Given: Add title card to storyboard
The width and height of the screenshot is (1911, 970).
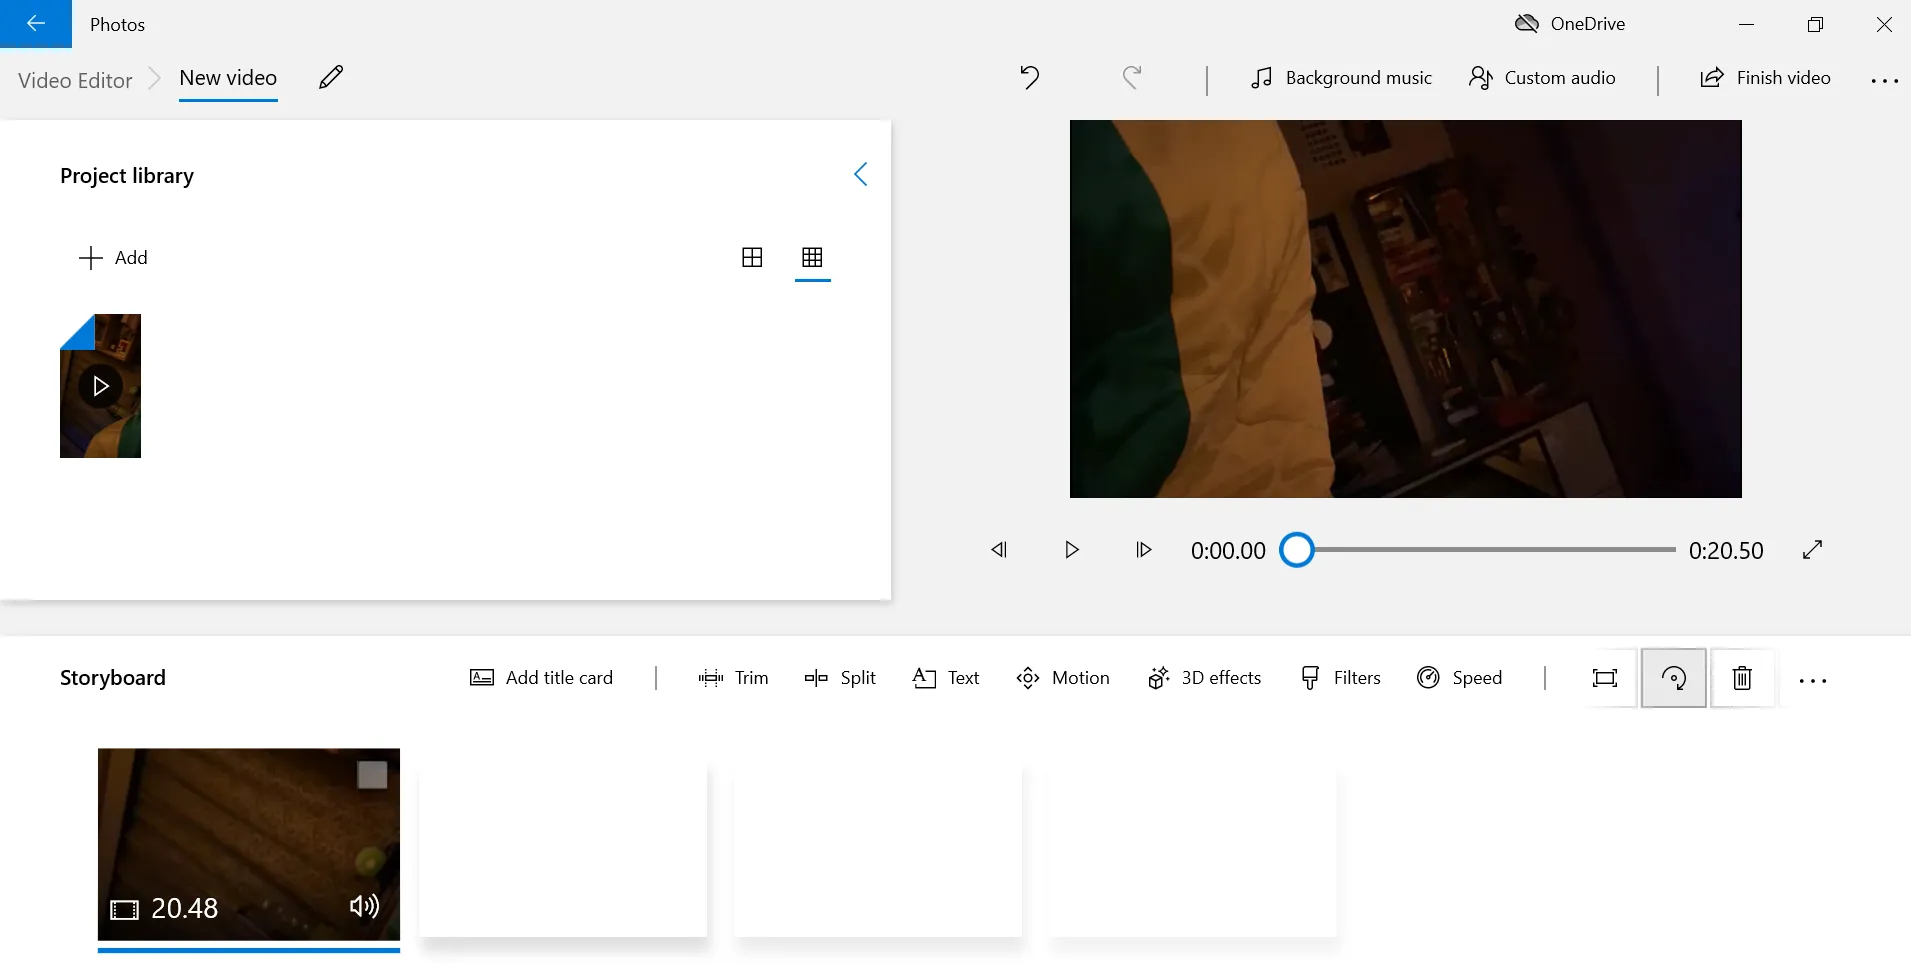Looking at the screenshot, I should tap(541, 678).
